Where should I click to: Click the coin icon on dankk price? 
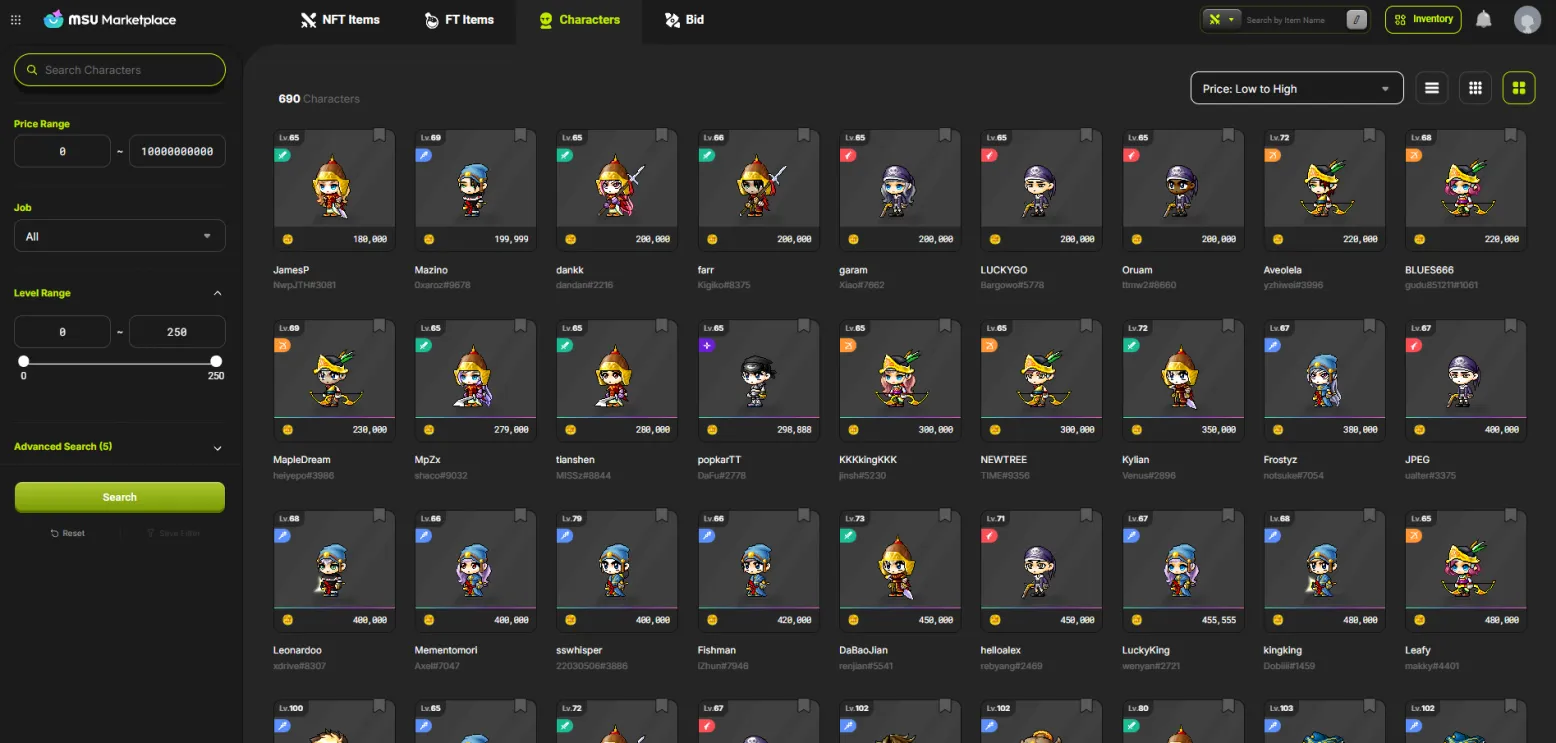570,239
